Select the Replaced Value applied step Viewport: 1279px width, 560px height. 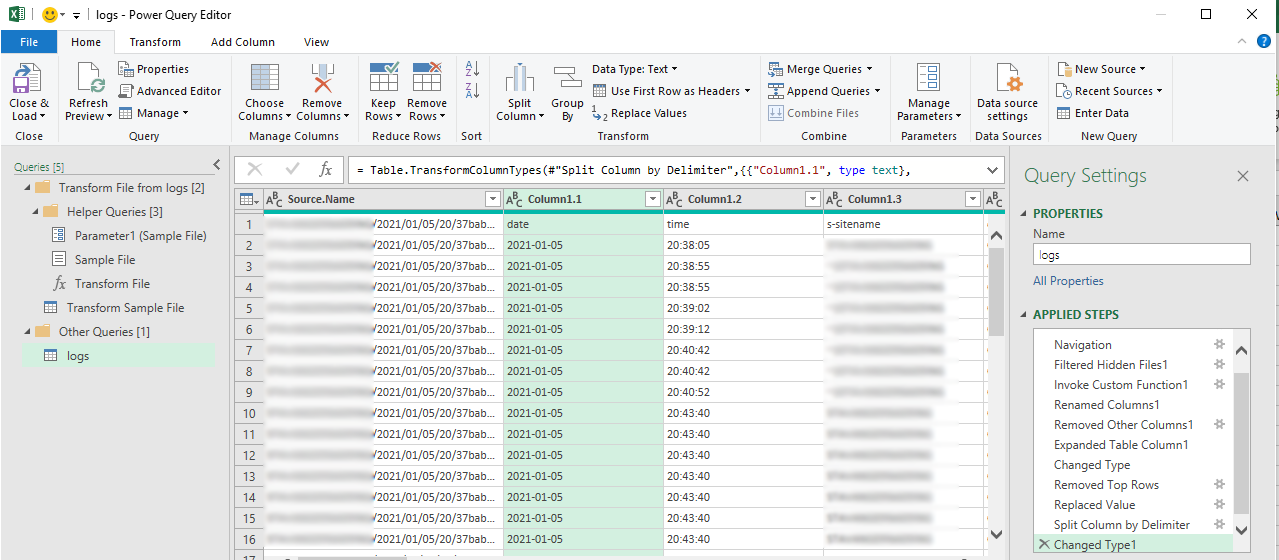click(x=1094, y=505)
